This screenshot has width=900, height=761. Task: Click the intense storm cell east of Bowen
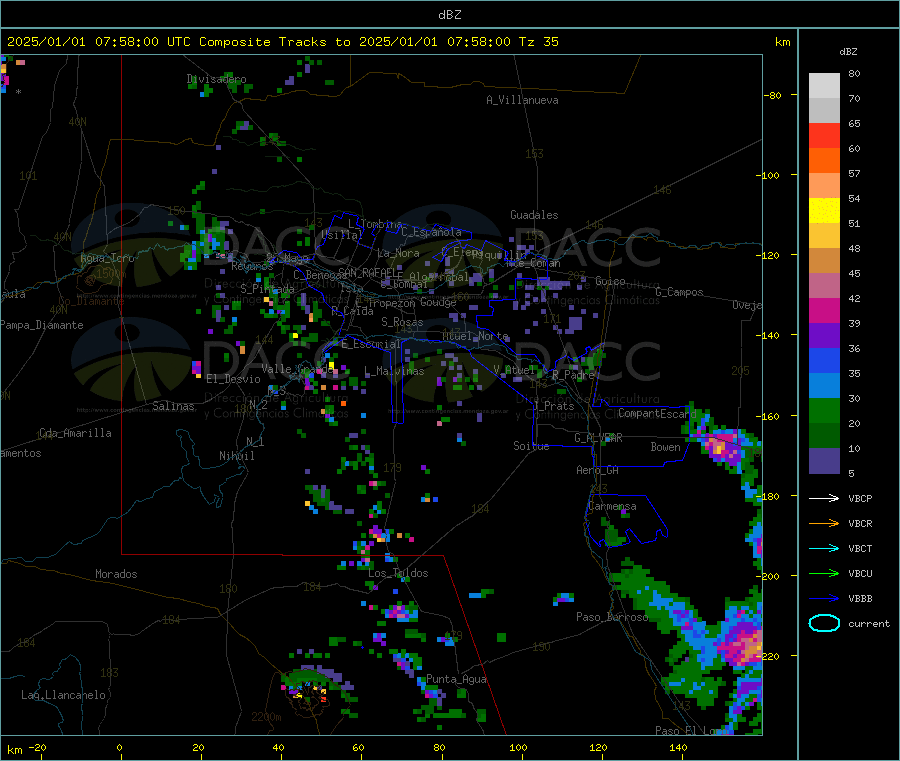coord(722,446)
